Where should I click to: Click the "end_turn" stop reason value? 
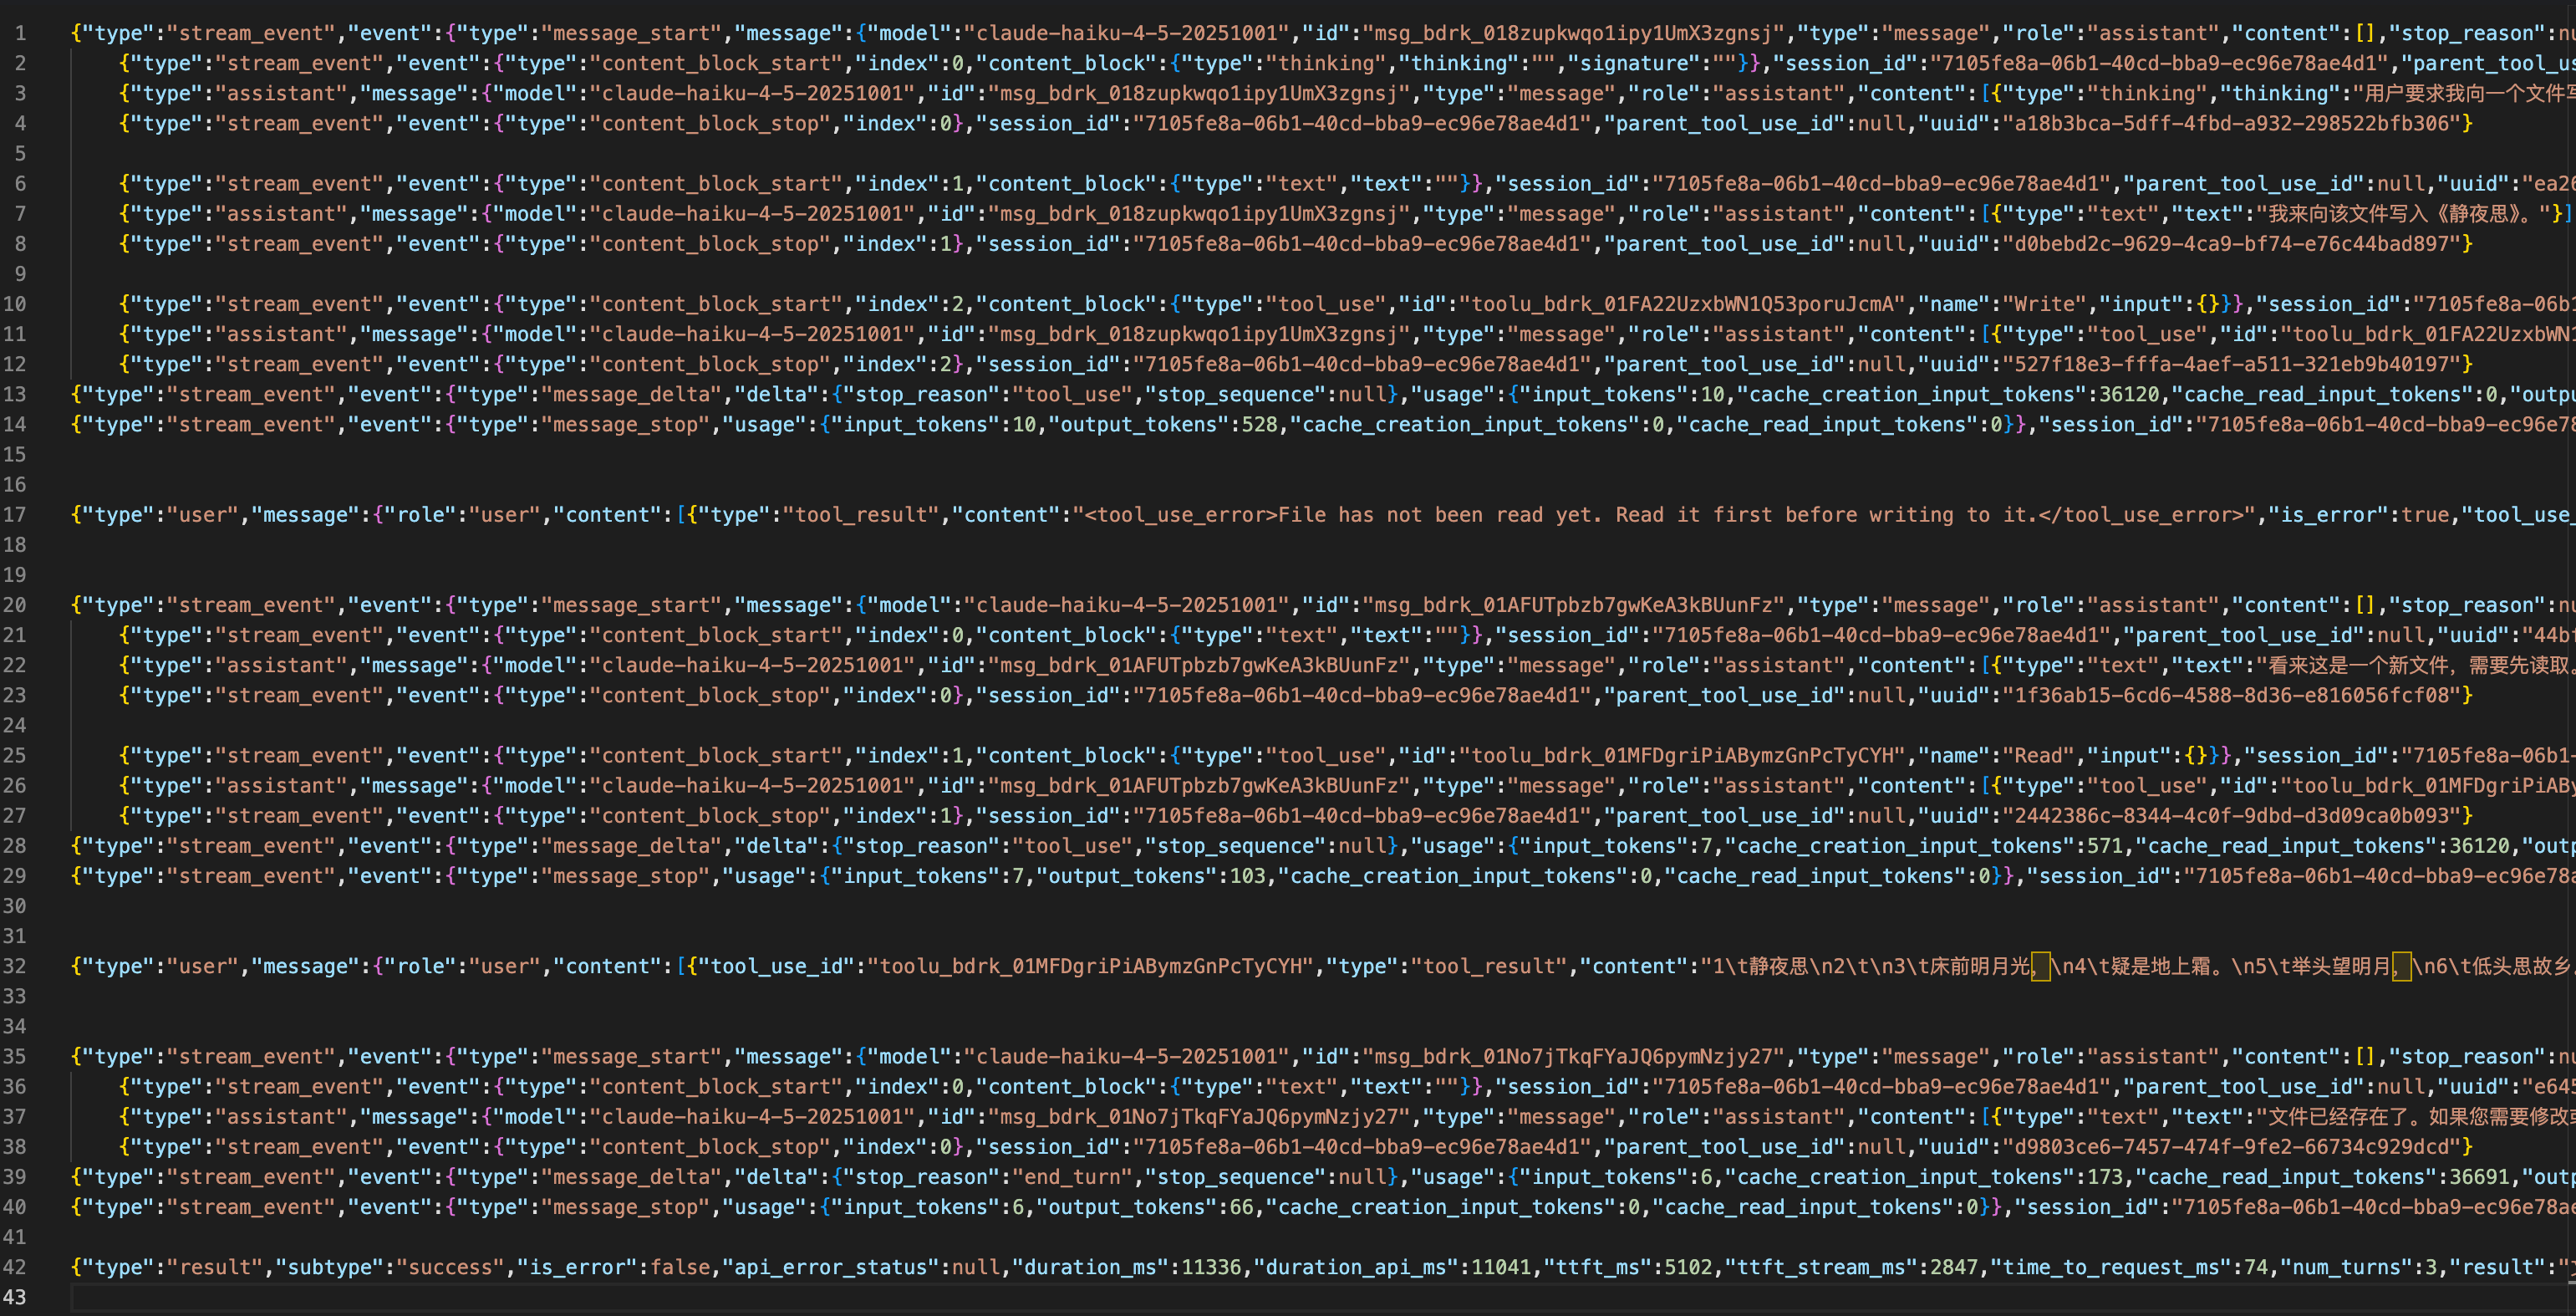[1072, 1177]
